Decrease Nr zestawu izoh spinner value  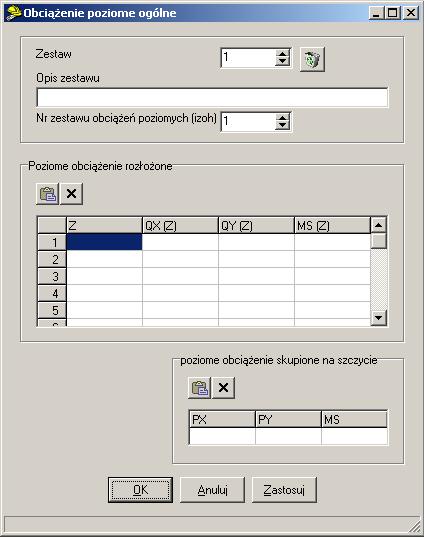[282, 125]
